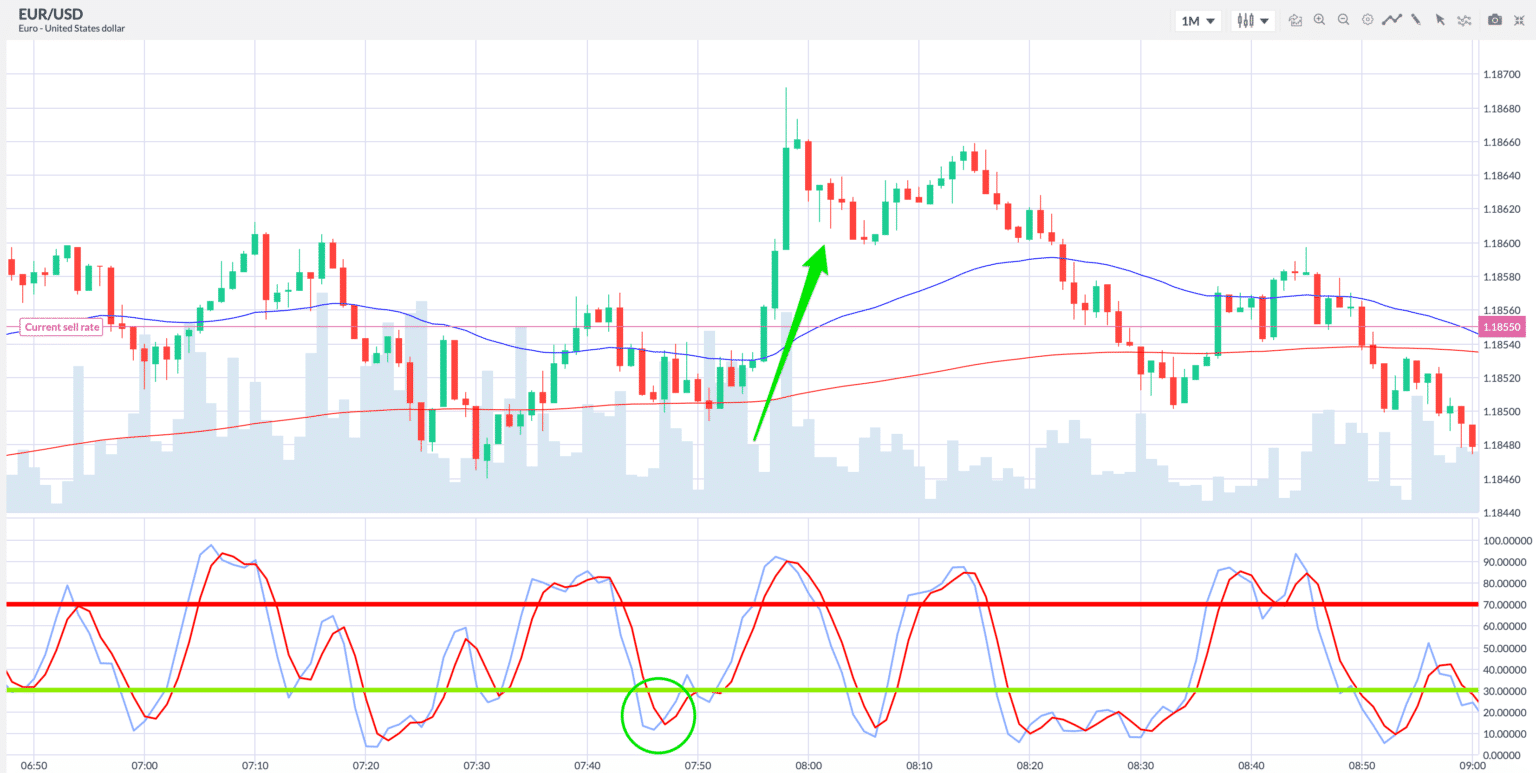This screenshot has height=773, width=1536.
Task: Open chart zoom in tool
Action: click(x=1319, y=19)
